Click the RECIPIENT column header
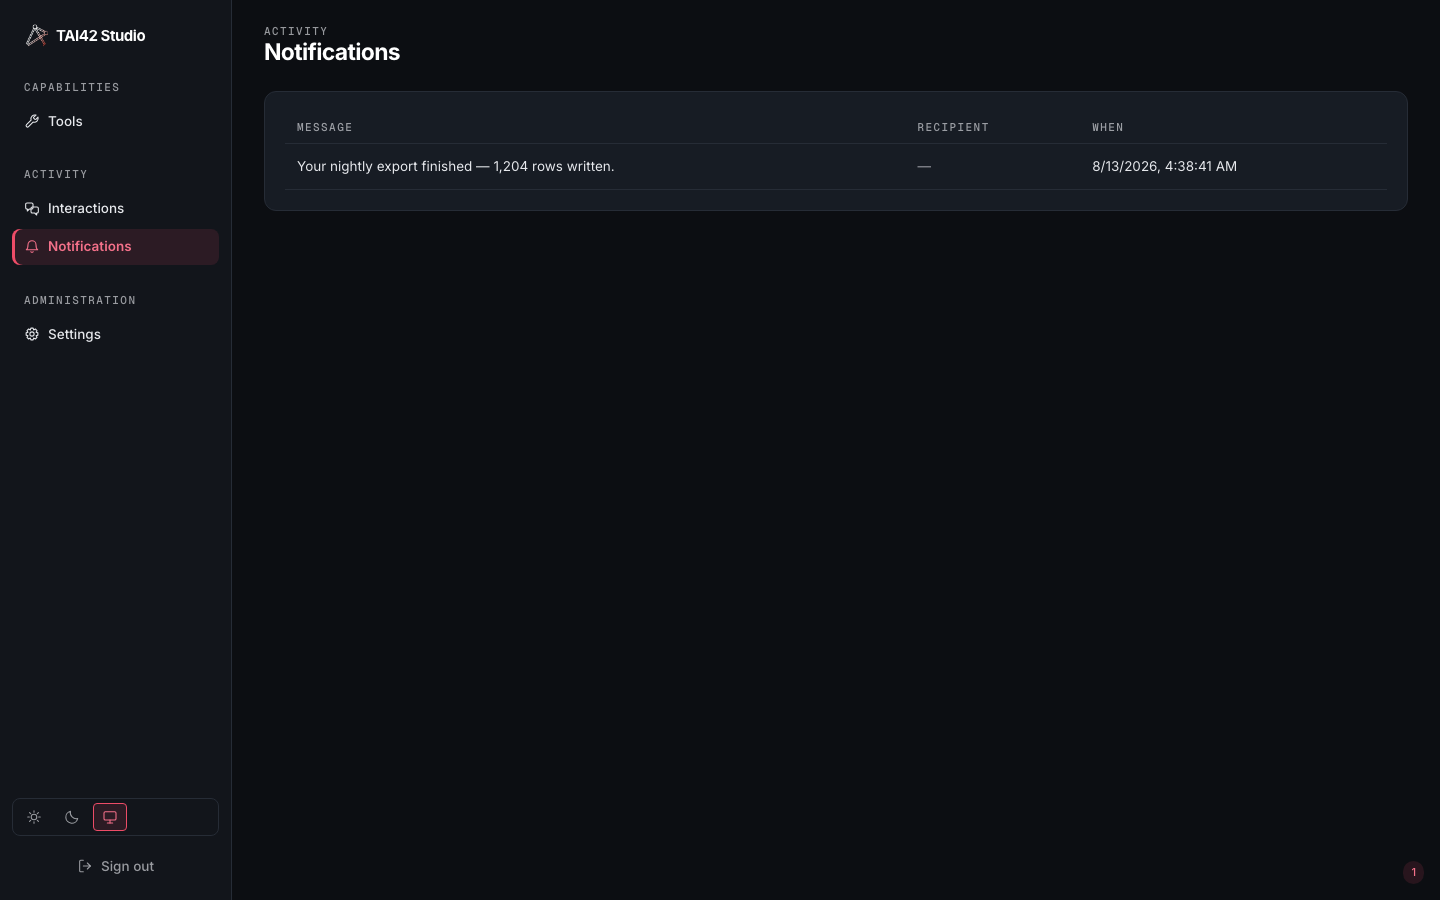This screenshot has width=1440, height=900. pyautogui.click(x=953, y=127)
